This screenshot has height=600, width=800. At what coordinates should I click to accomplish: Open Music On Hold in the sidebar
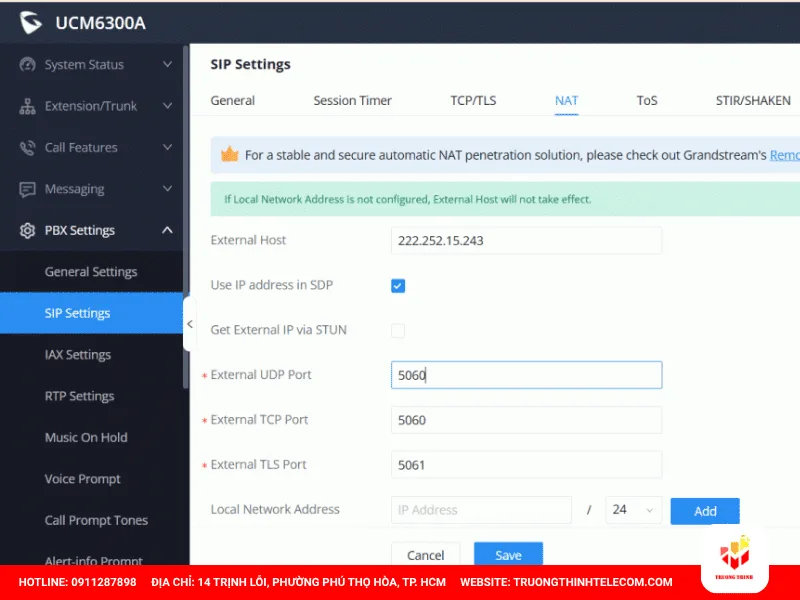pos(91,437)
